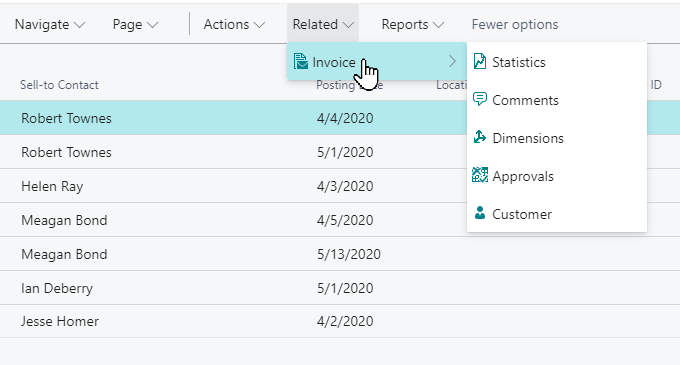Click the Helen Ray contact cell

52,186
